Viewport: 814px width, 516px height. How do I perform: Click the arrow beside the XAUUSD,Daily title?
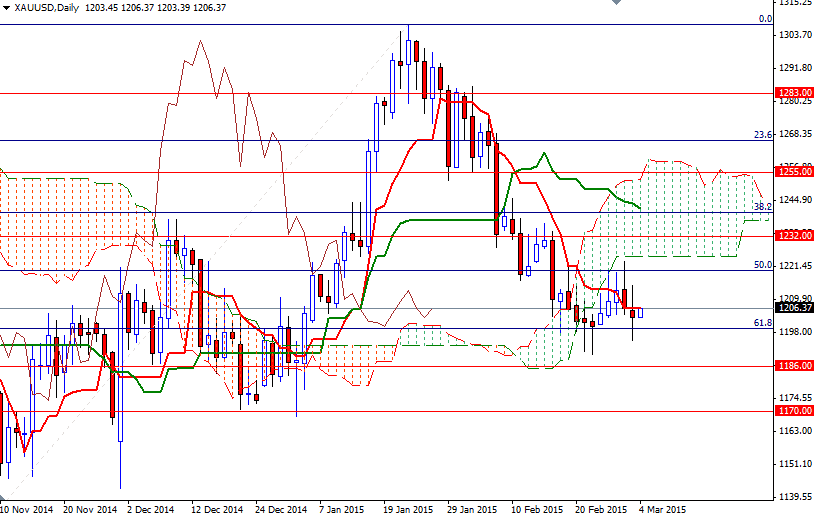(x=6, y=7)
